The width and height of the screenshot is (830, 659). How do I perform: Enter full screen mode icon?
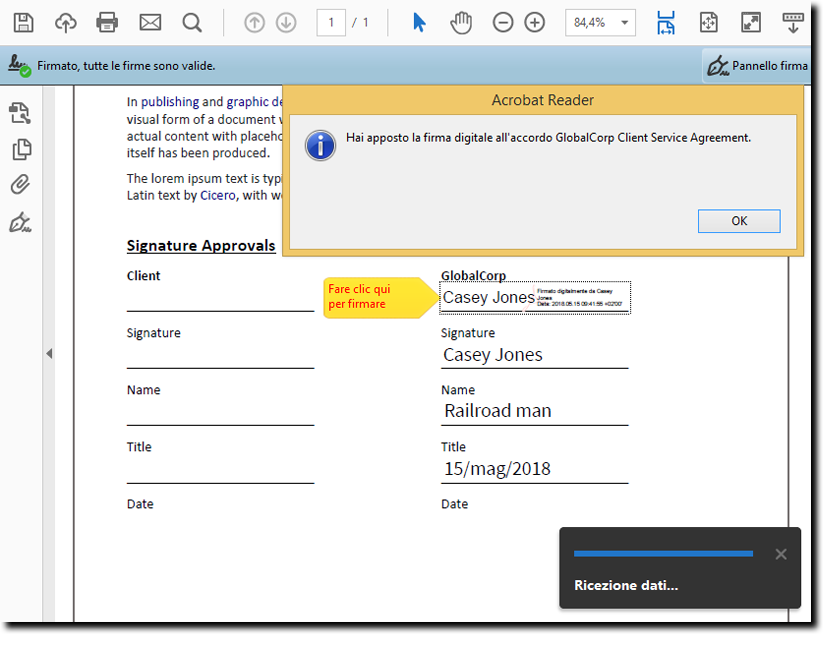pyautogui.click(x=751, y=23)
